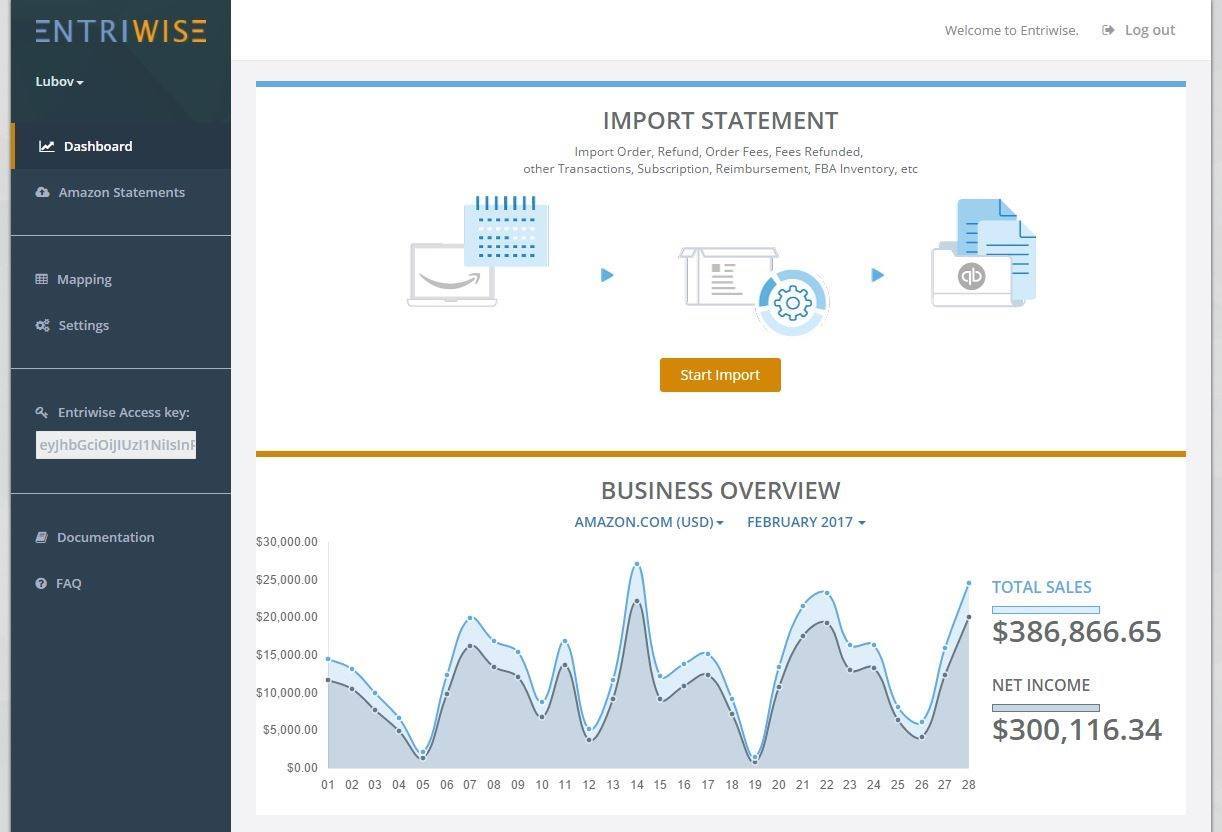Screen dimensions: 1222x832
Task: Click the Amazon Statements cloud icon
Action: pyautogui.click(x=42, y=192)
